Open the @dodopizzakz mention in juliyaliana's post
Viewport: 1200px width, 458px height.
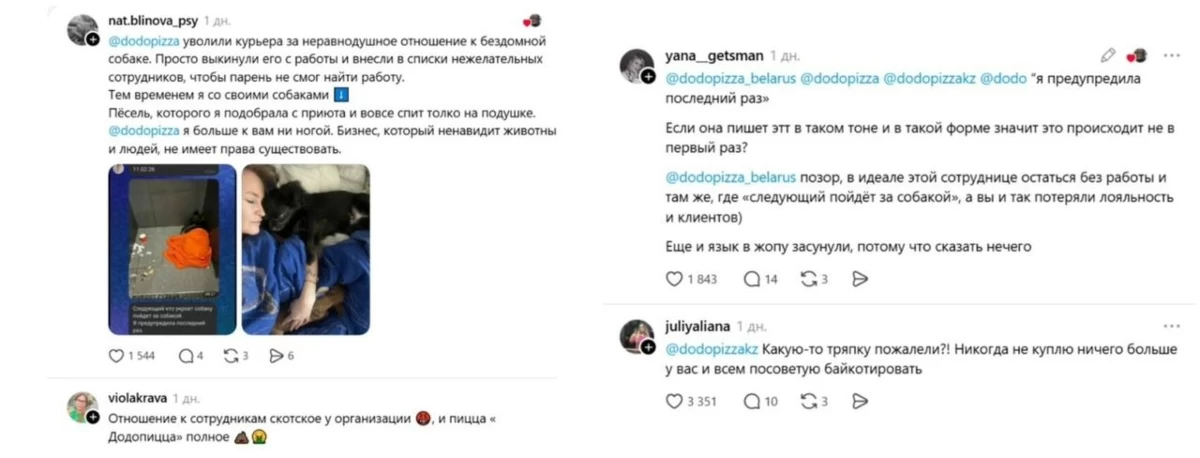(x=711, y=349)
